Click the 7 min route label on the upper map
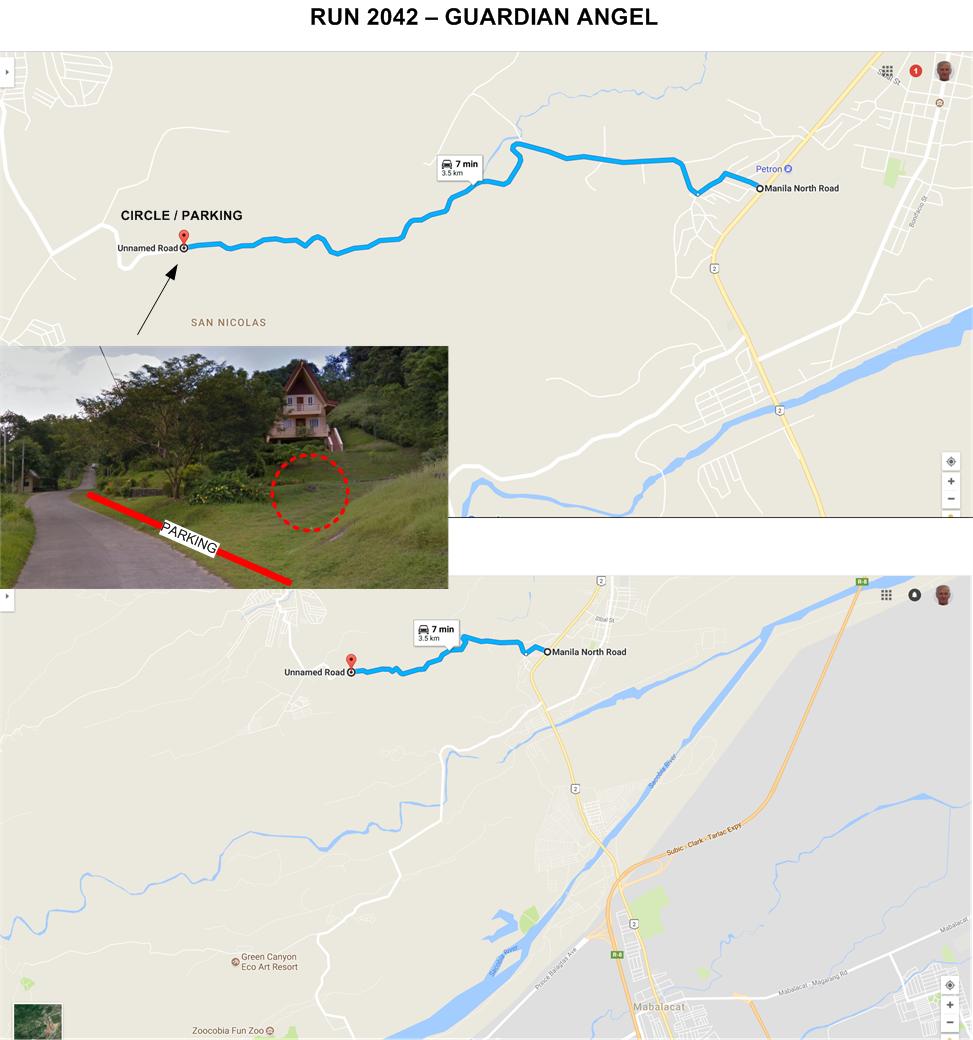The height and width of the screenshot is (1040, 973). point(460,167)
